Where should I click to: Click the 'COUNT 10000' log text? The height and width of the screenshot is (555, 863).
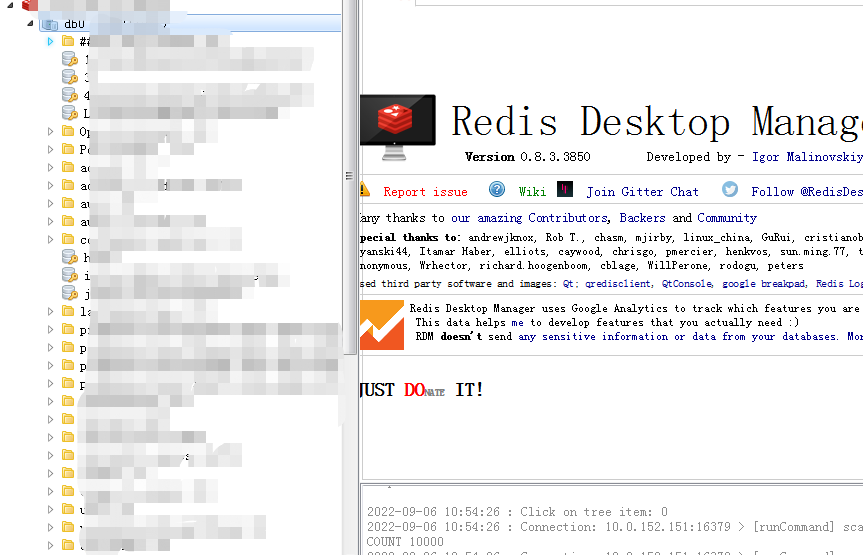[405, 542]
